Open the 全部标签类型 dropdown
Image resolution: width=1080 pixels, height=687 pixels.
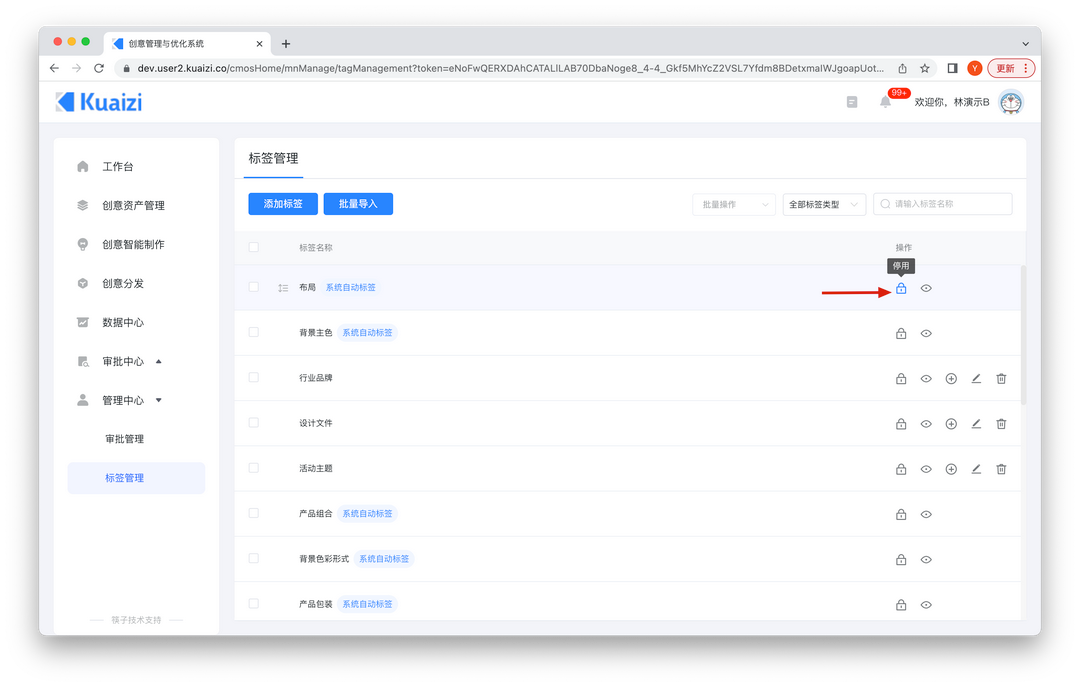point(824,204)
